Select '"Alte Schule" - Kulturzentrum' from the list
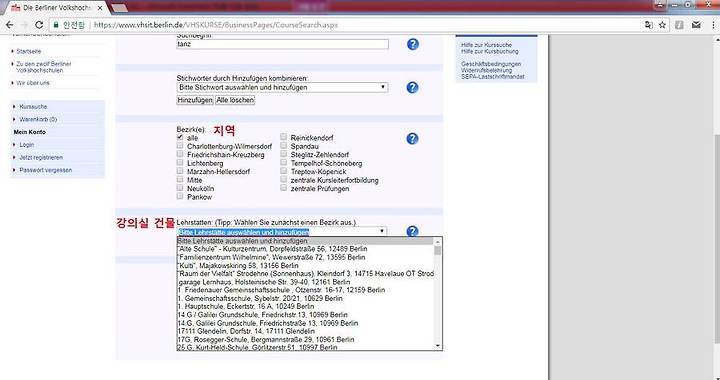Viewport: 720px width, 380px height. pos(305,249)
